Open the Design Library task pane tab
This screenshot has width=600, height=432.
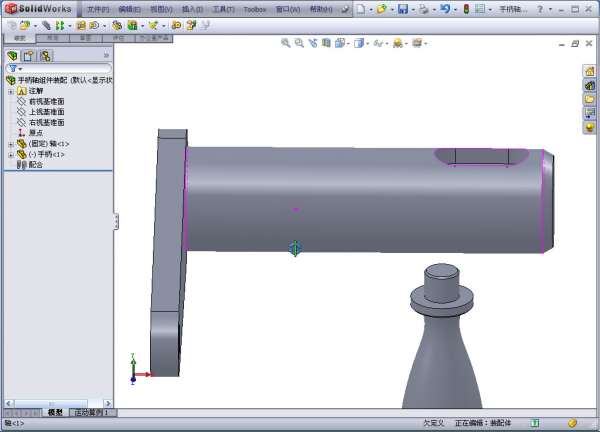coord(589,85)
